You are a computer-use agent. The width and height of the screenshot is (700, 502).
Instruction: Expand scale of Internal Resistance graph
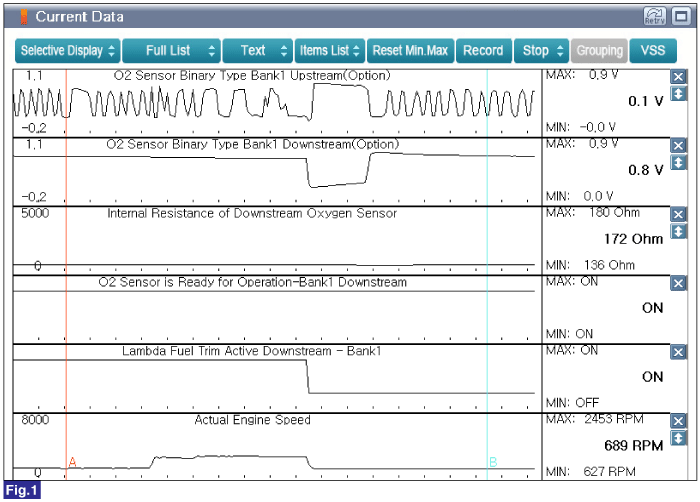(678, 231)
